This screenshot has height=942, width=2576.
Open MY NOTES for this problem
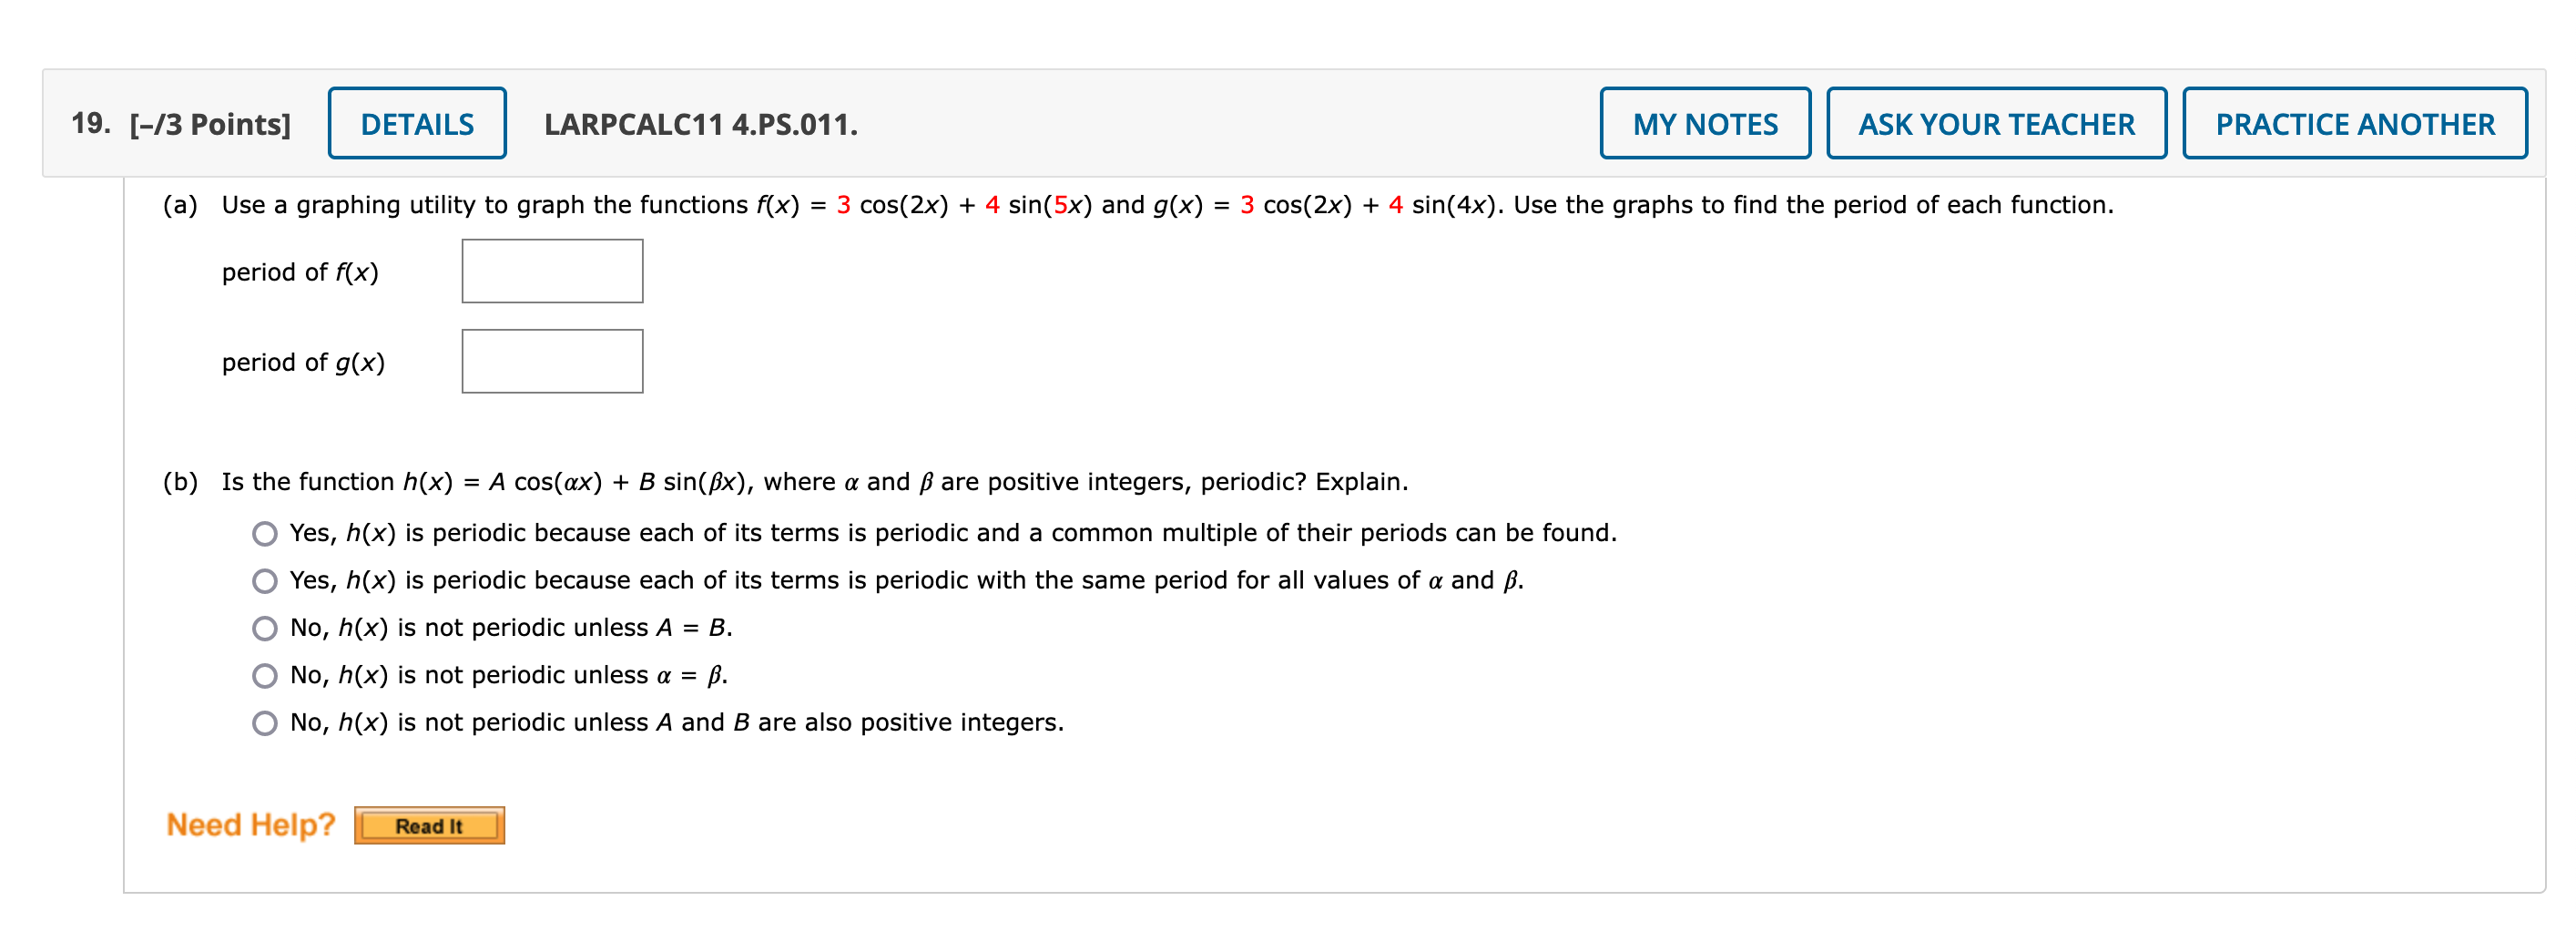(1705, 123)
